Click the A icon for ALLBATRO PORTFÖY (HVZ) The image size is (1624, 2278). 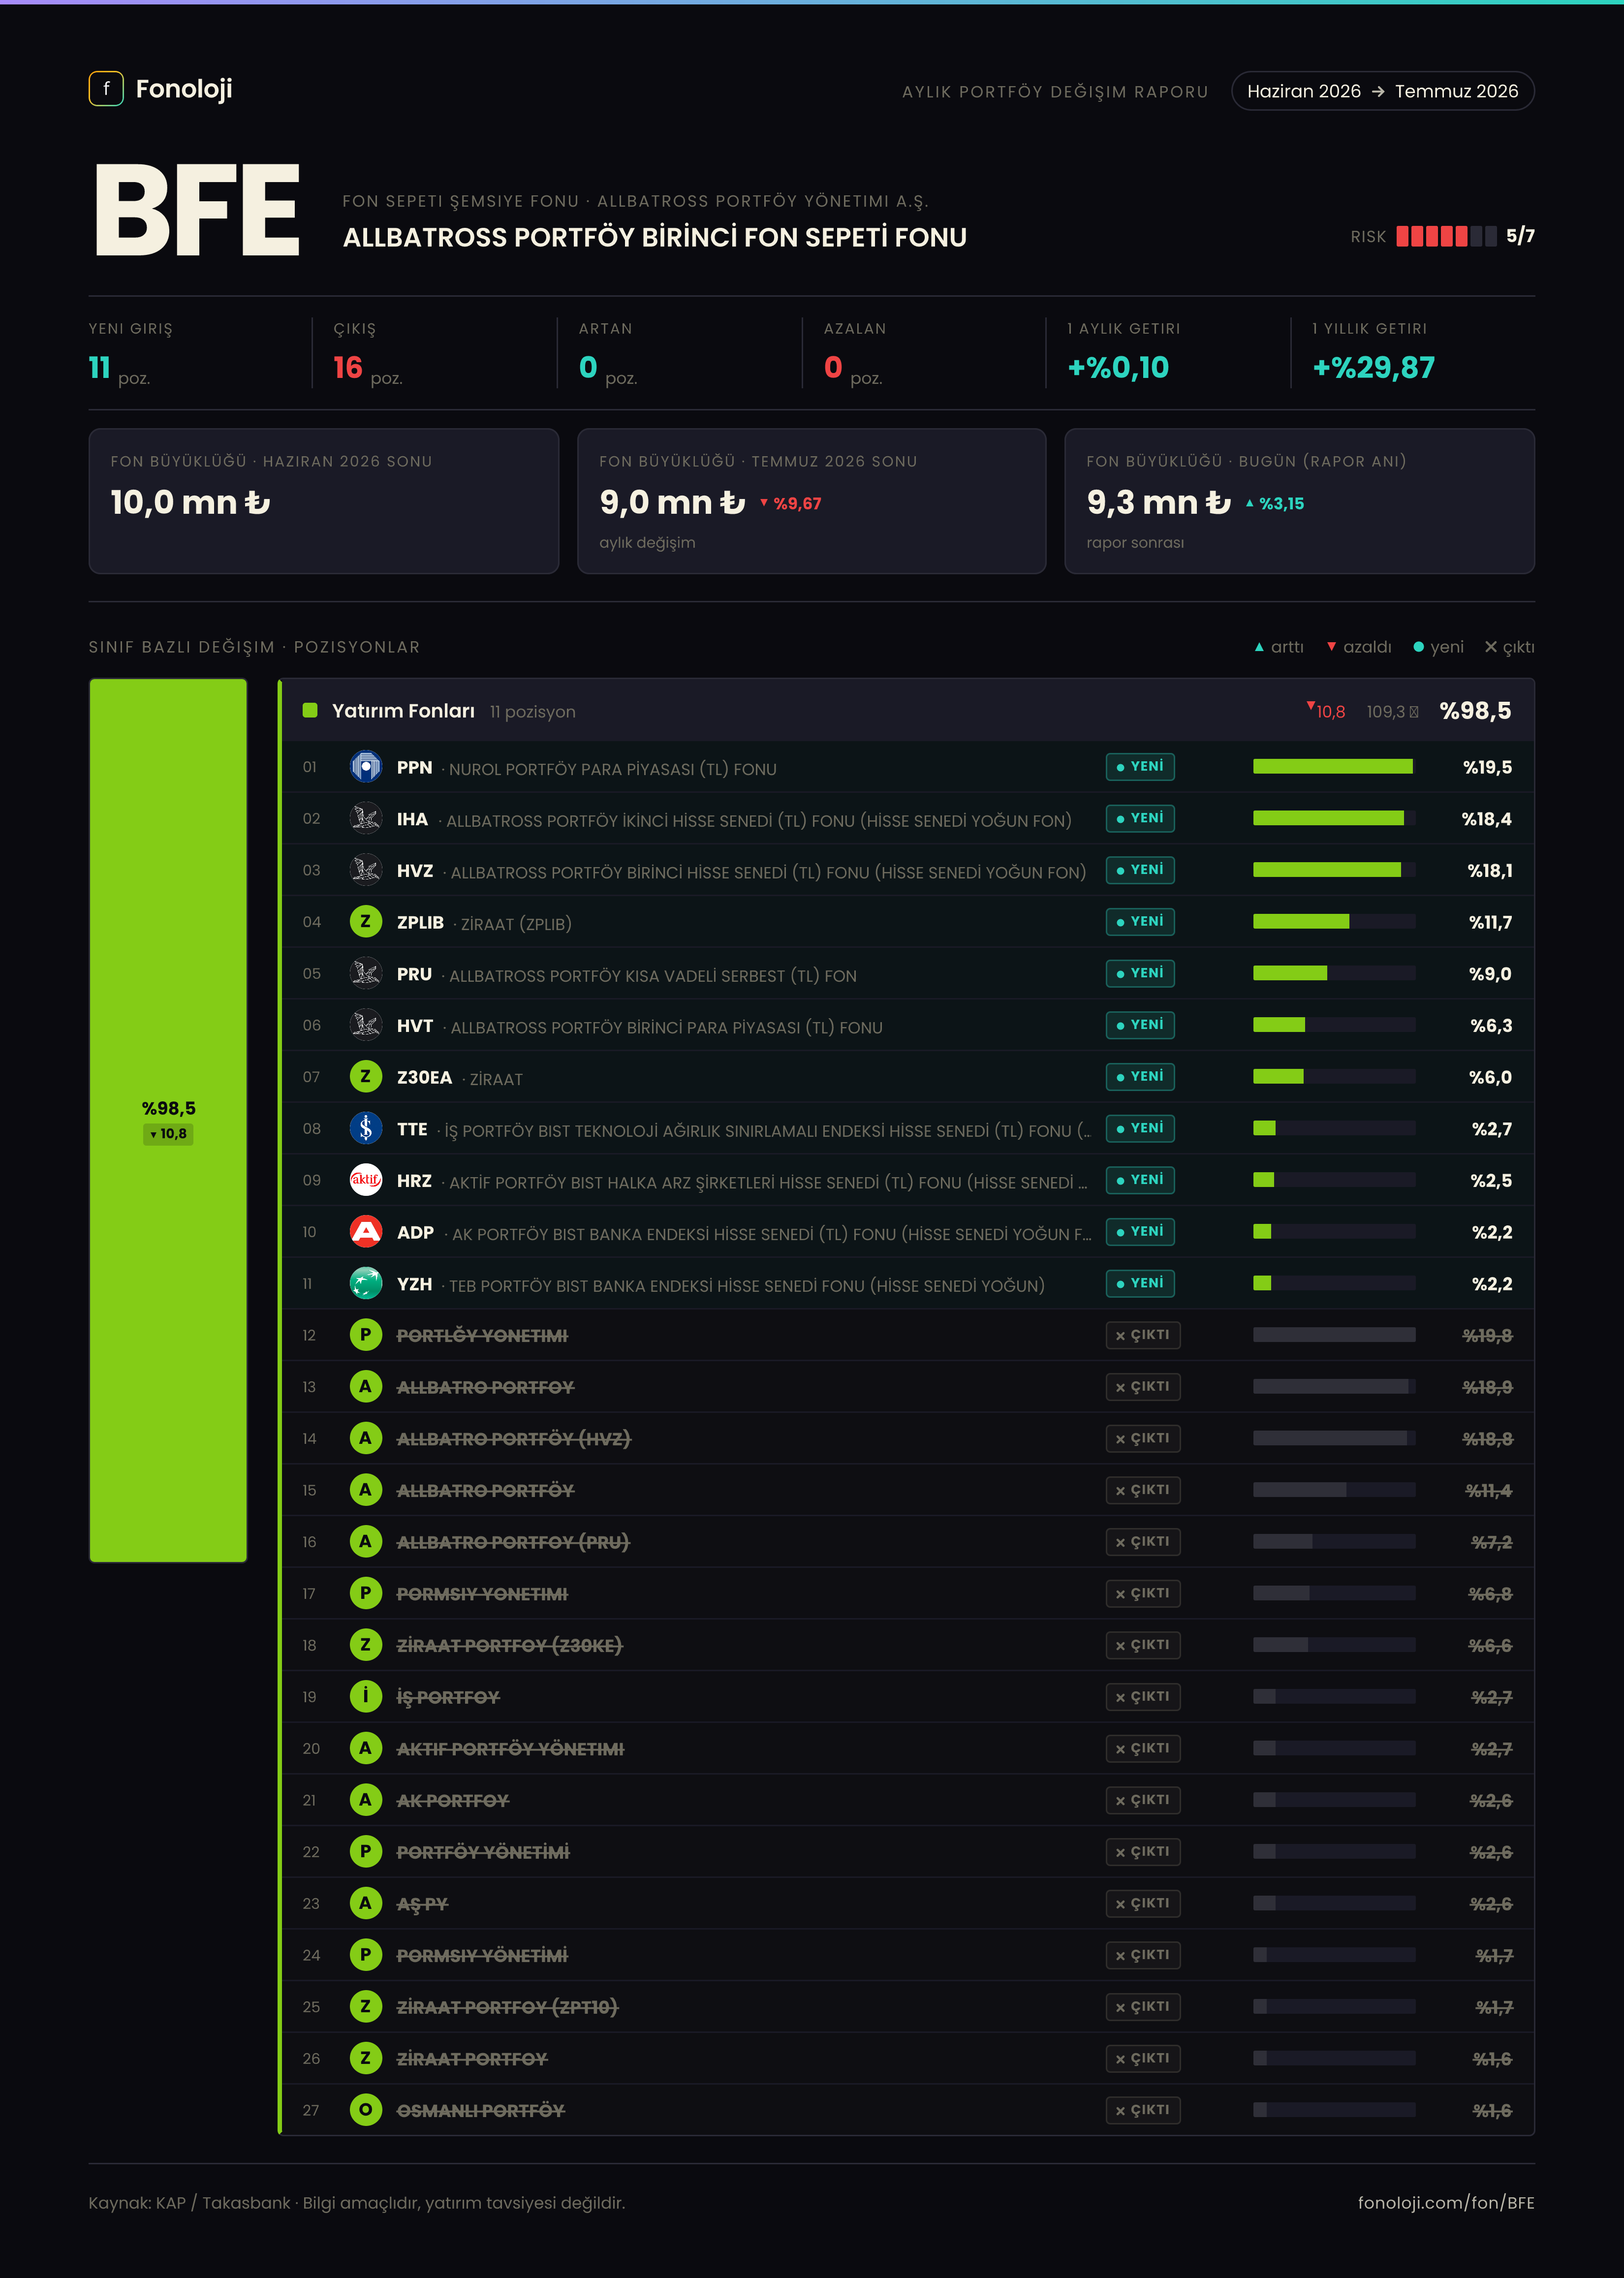pos(366,1439)
